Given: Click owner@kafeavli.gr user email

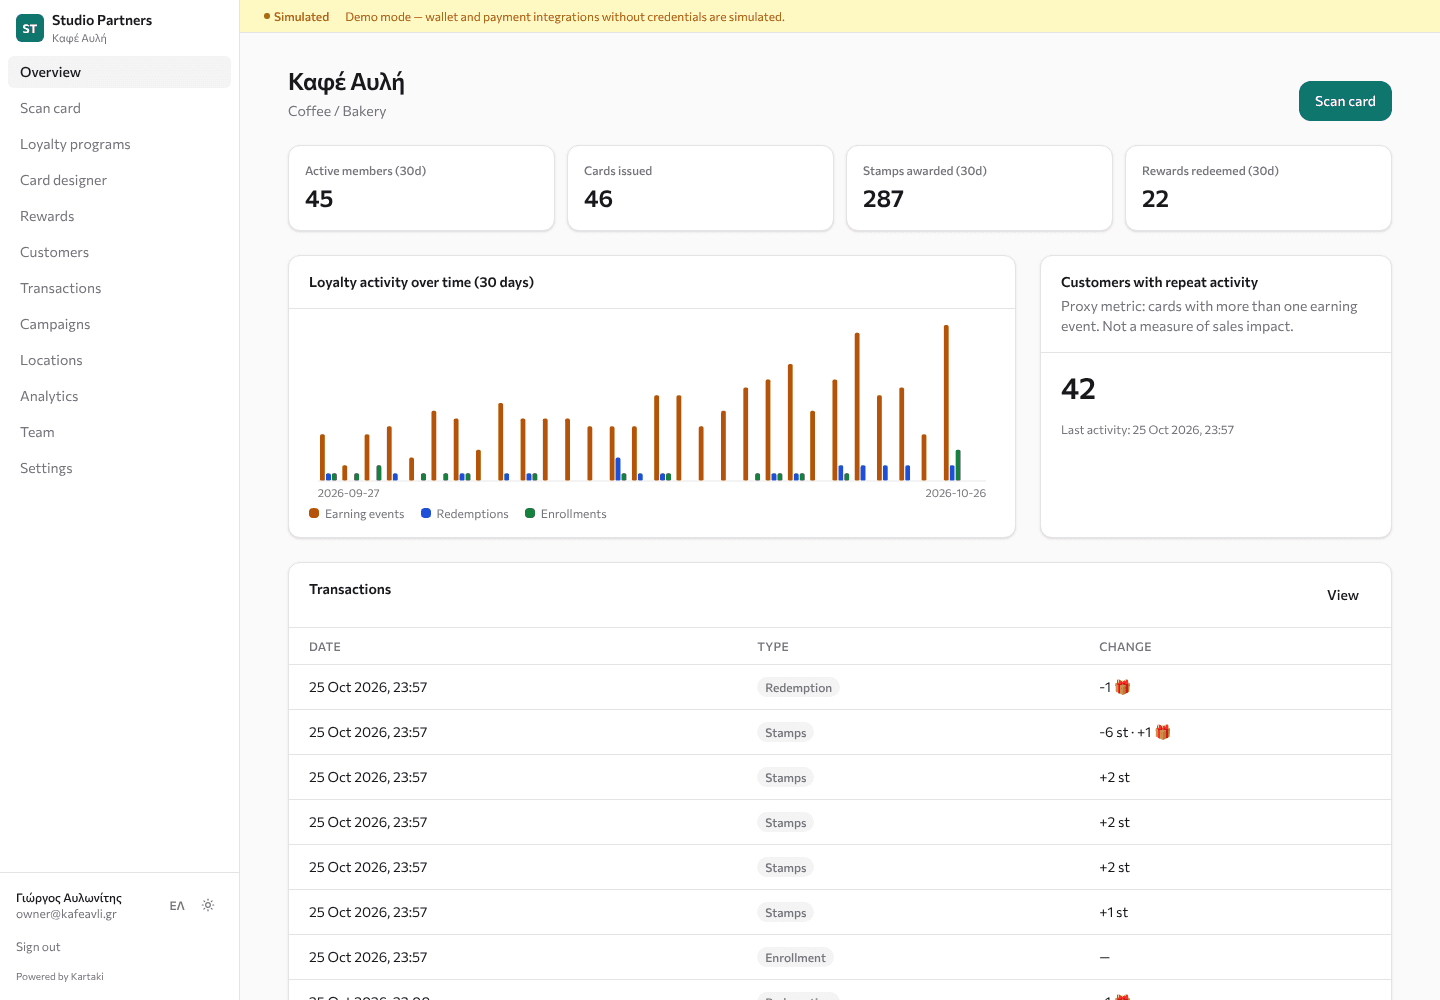Looking at the screenshot, I should (x=66, y=914).
